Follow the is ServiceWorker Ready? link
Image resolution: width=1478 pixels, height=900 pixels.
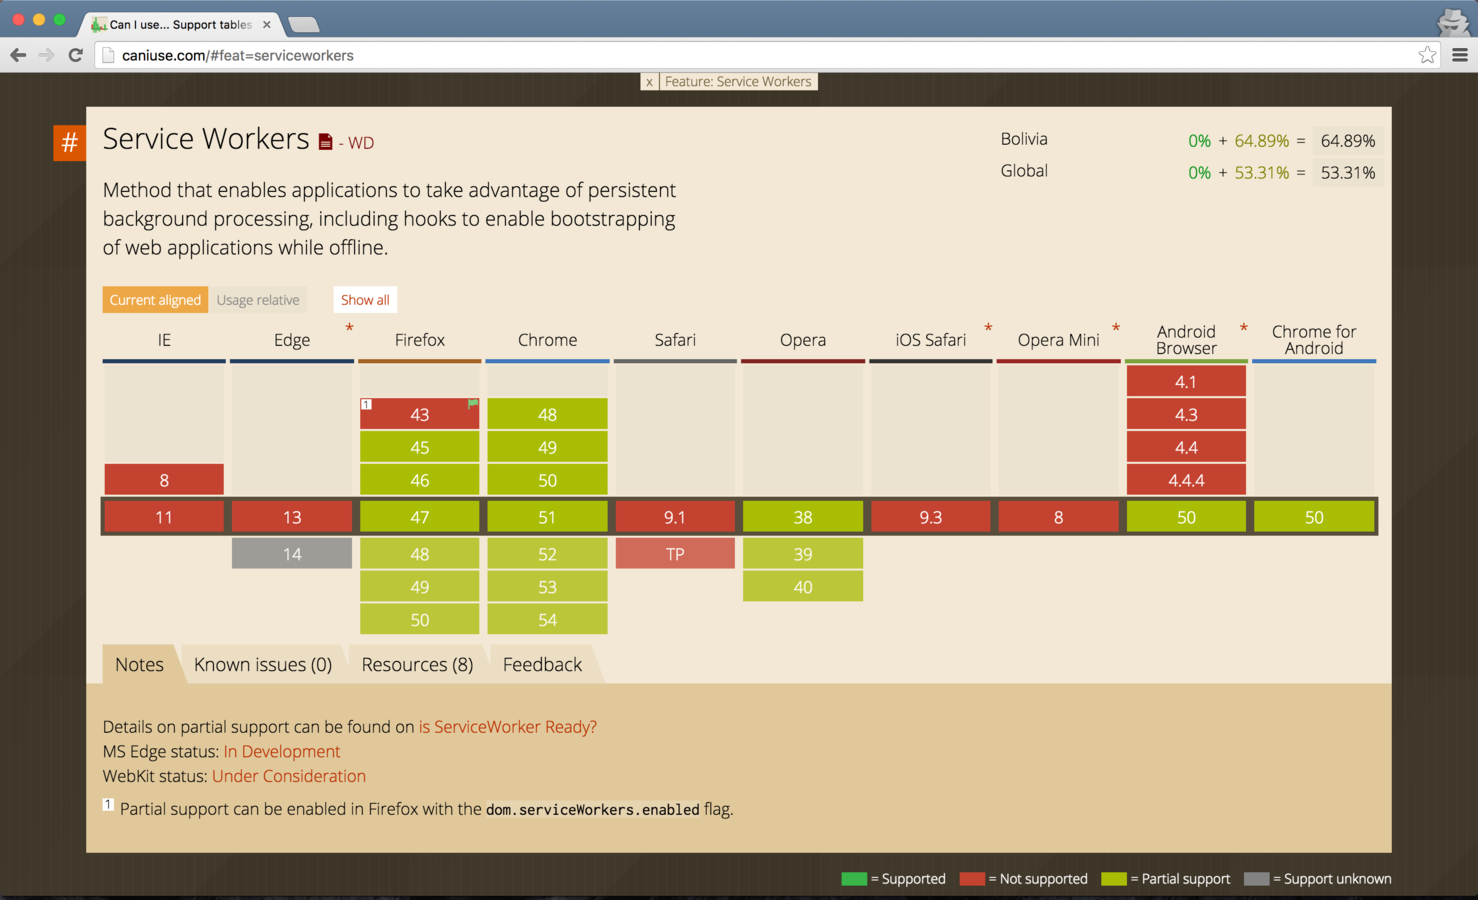coord(507,727)
